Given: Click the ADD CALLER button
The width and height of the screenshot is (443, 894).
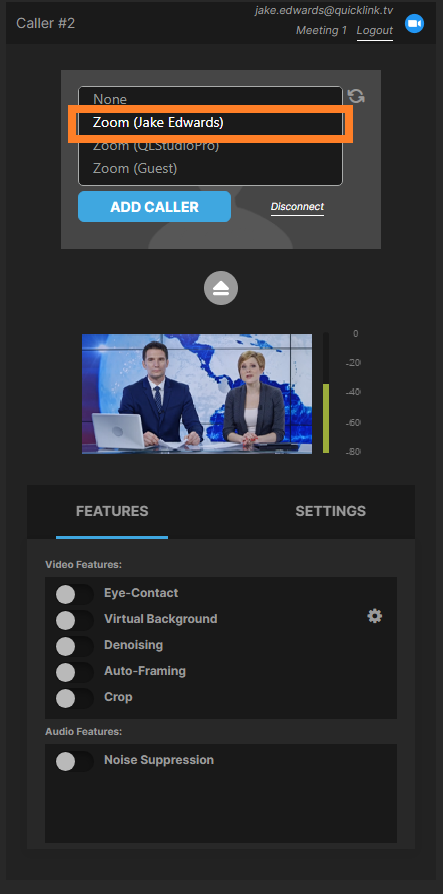Looking at the screenshot, I should click(x=155, y=206).
